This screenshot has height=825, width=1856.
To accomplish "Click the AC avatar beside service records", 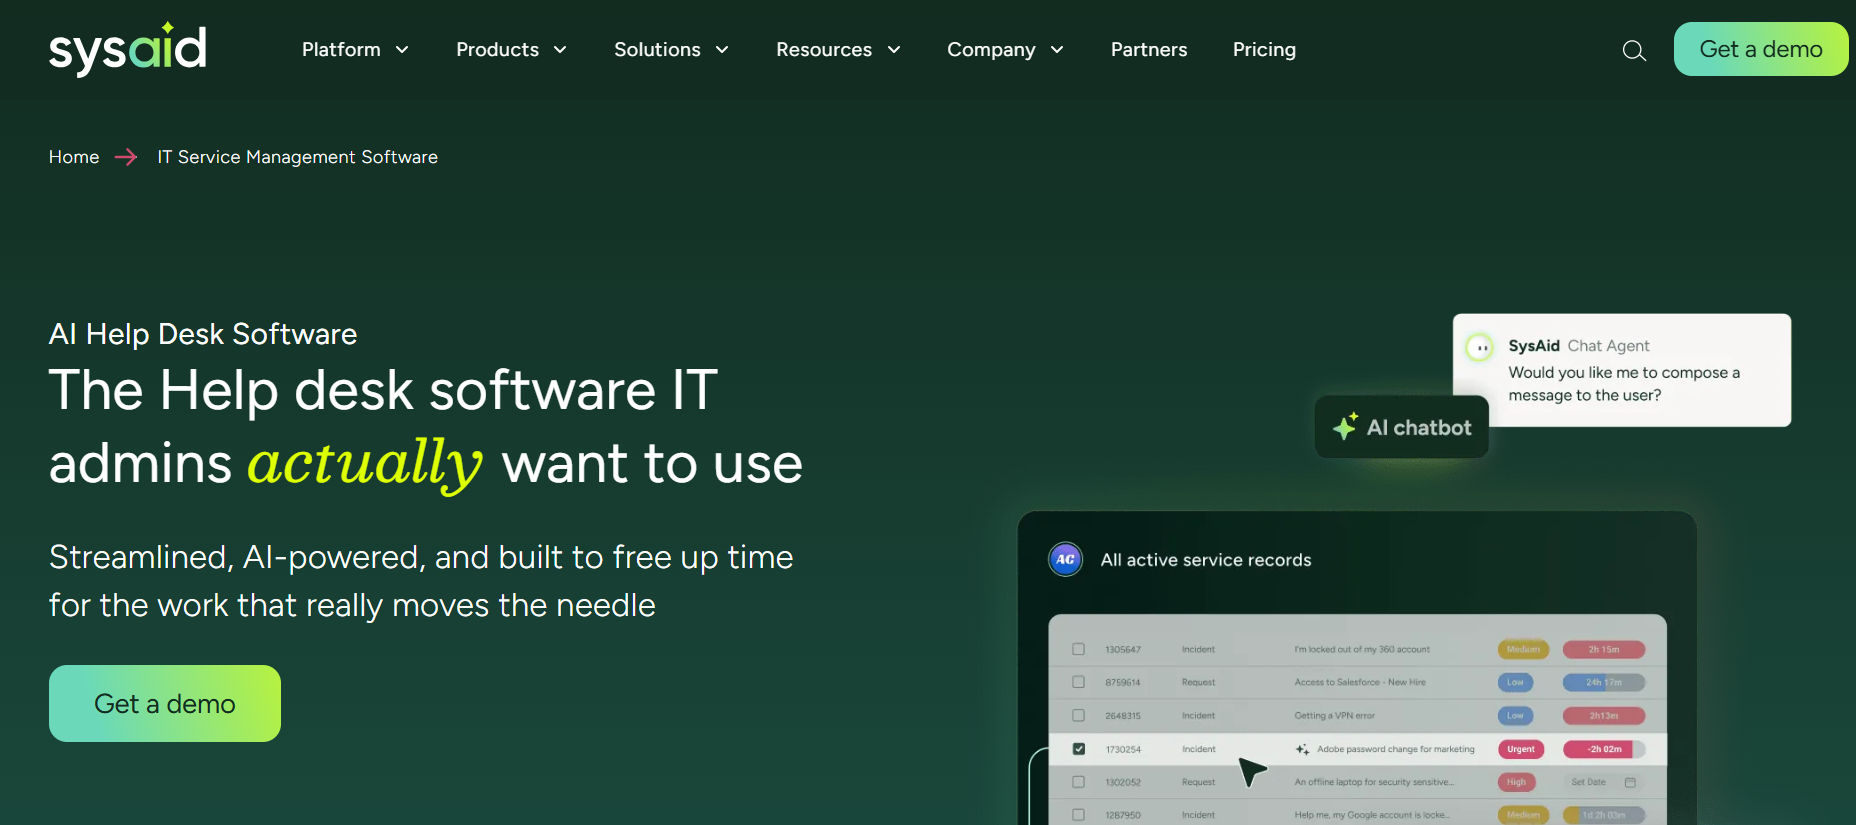I will coord(1066,559).
